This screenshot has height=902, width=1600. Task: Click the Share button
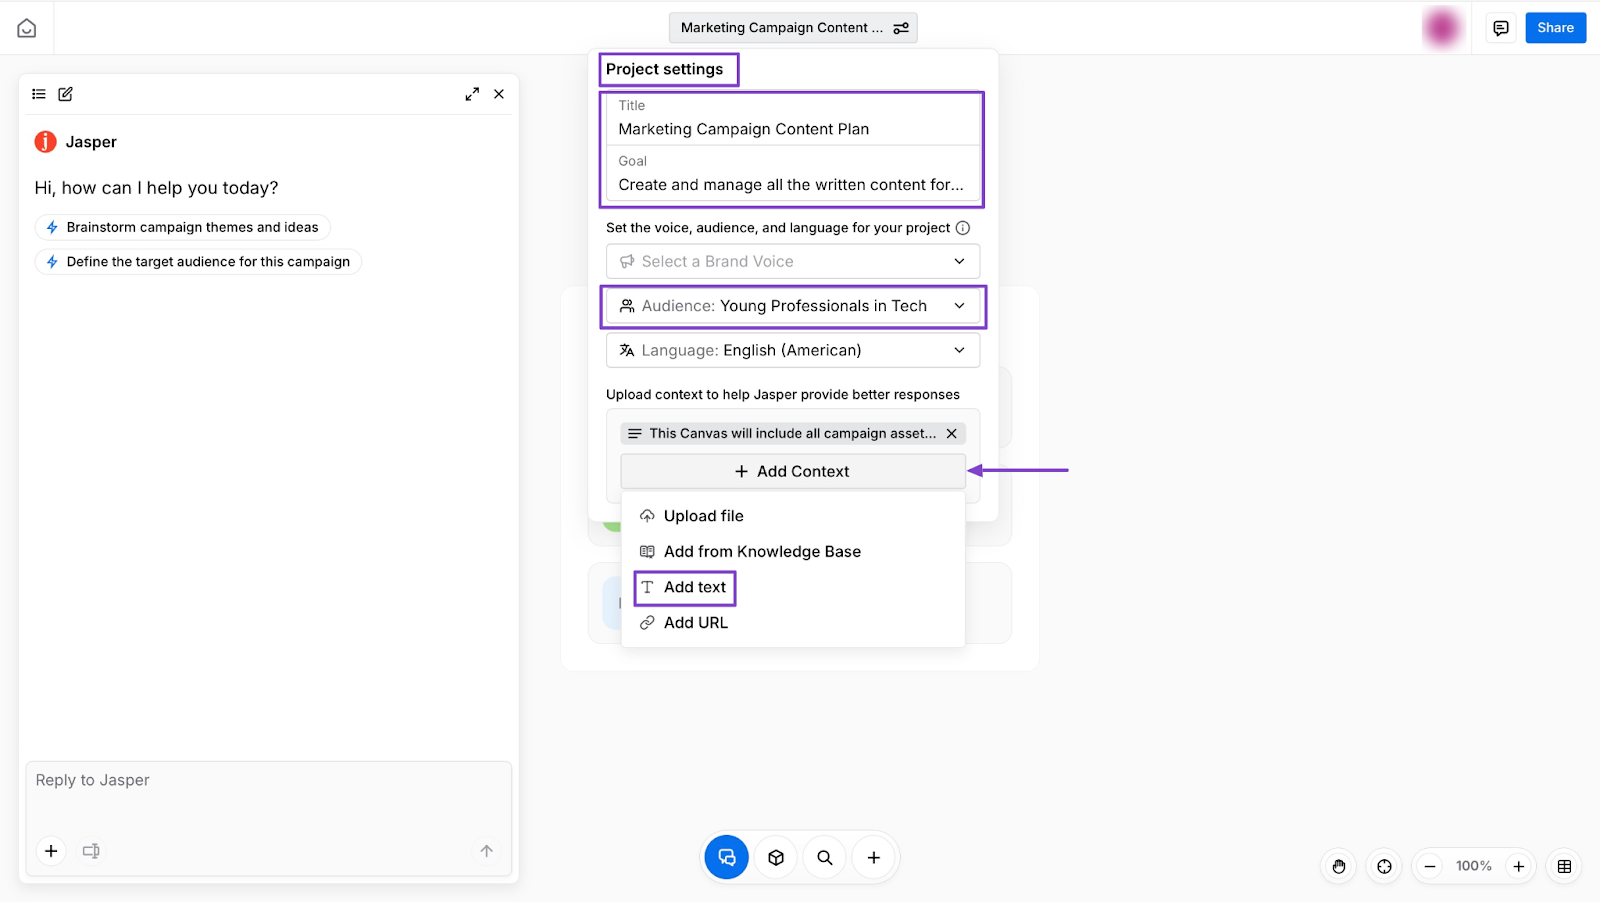click(1555, 28)
